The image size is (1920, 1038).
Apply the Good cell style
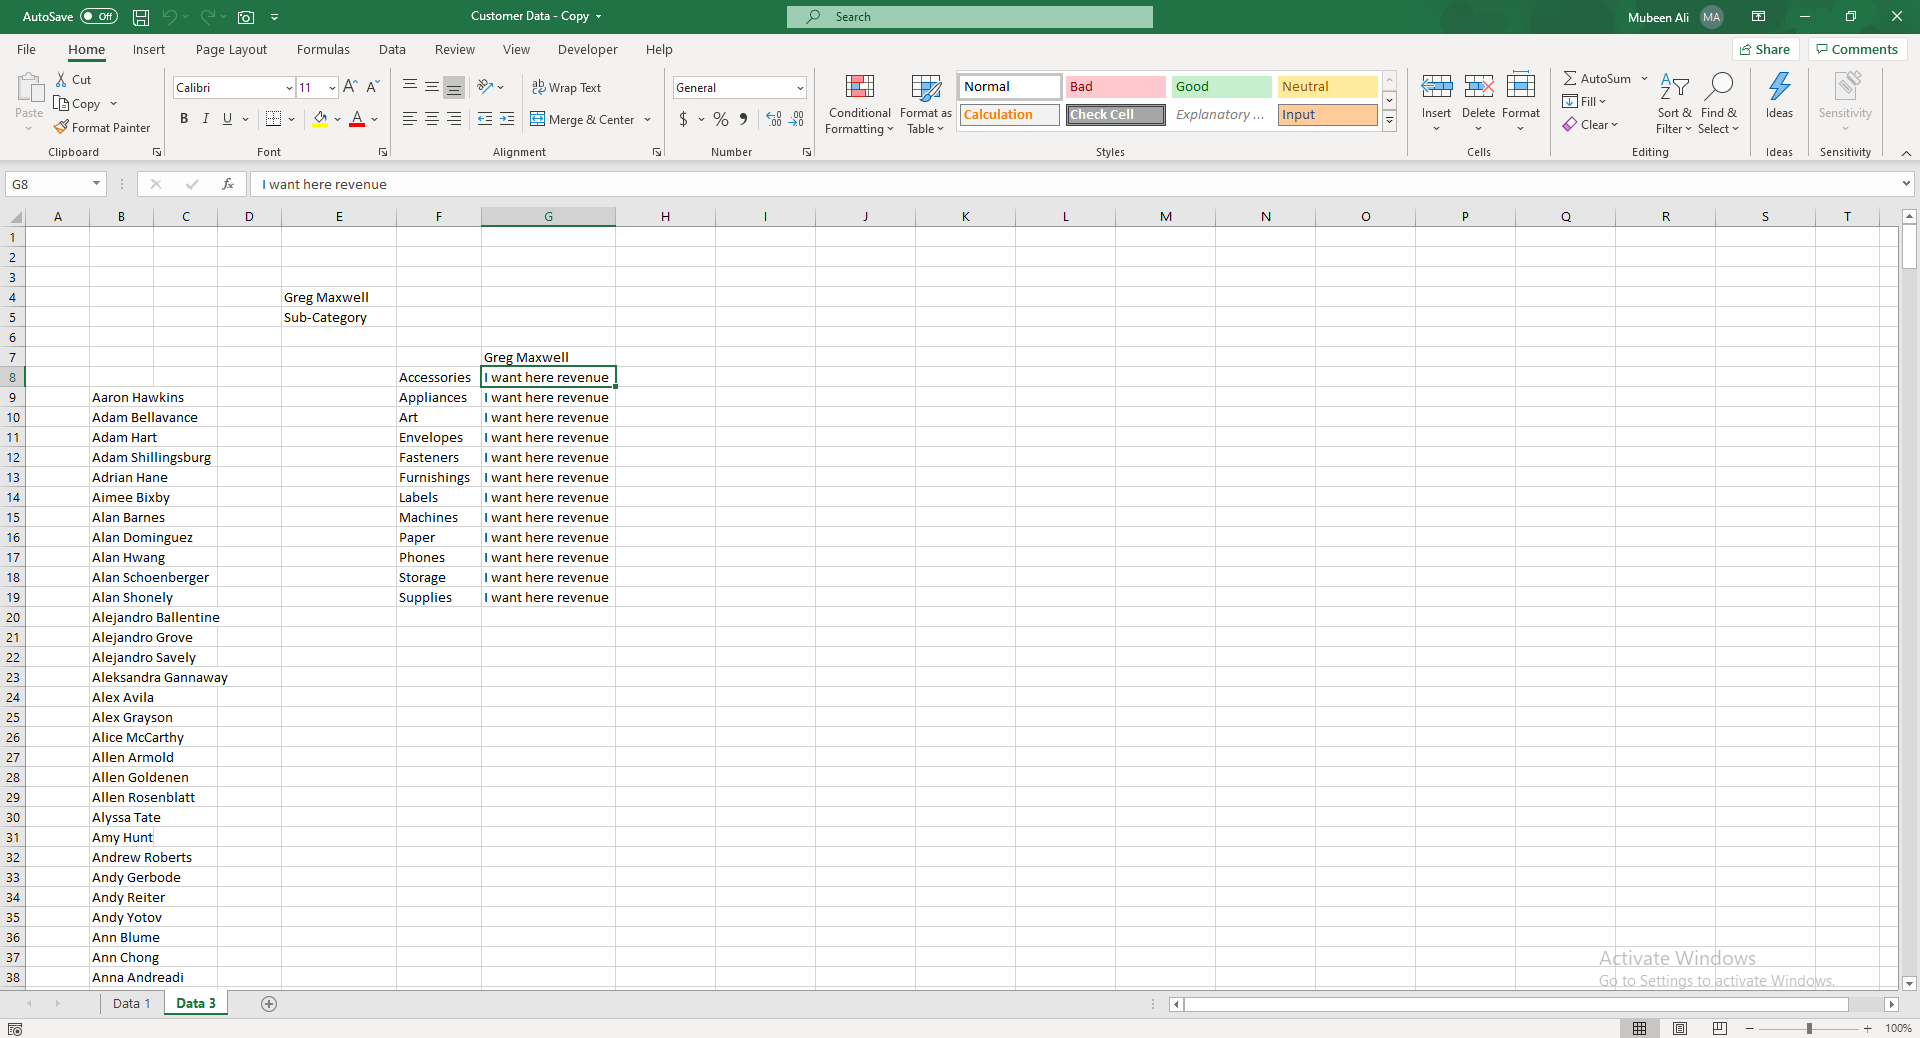(1221, 87)
